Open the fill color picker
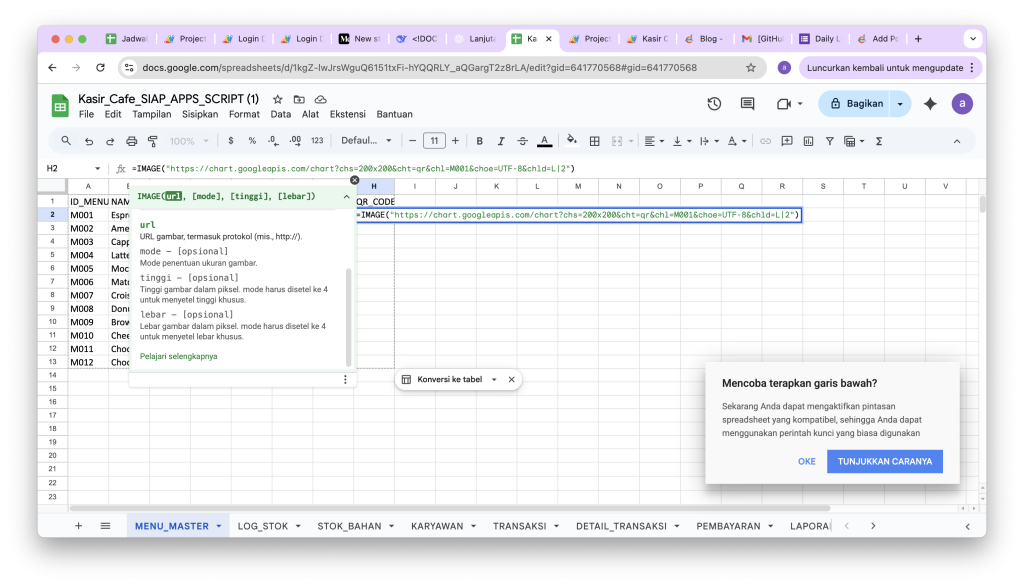This screenshot has height=587, width=1024. click(x=571, y=141)
